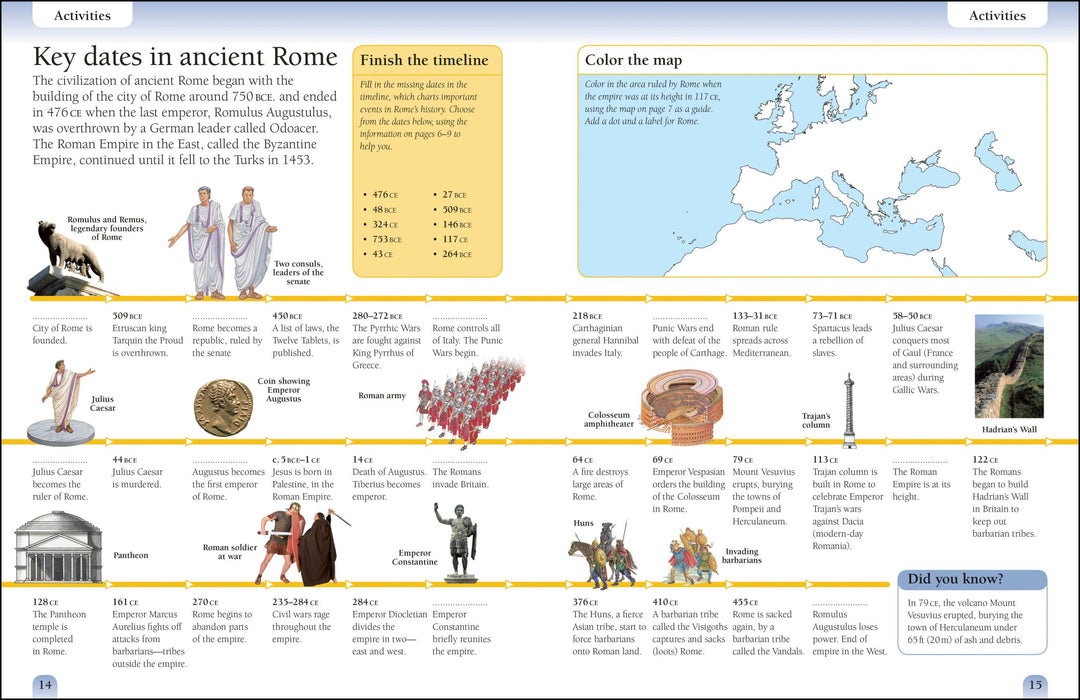Click page number 14
The width and height of the screenshot is (1080, 700).
click(x=45, y=685)
